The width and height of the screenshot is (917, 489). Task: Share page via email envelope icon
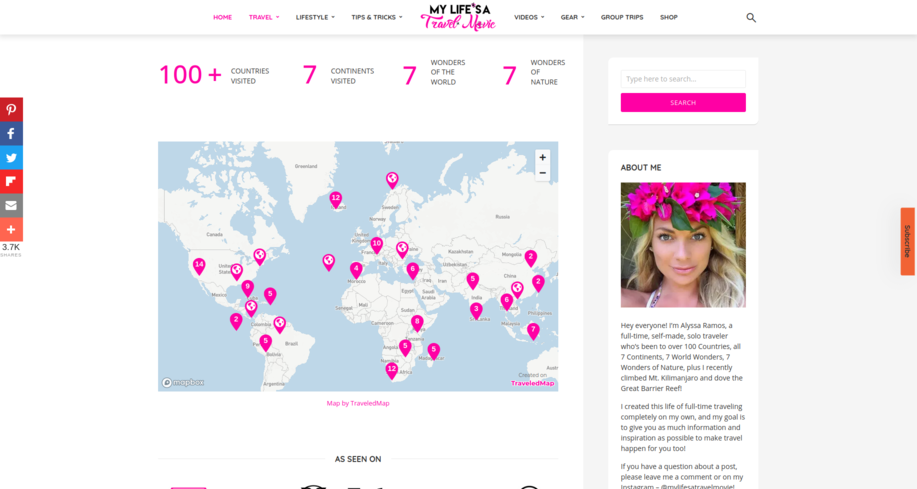pyautogui.click(x=11, y=206)
